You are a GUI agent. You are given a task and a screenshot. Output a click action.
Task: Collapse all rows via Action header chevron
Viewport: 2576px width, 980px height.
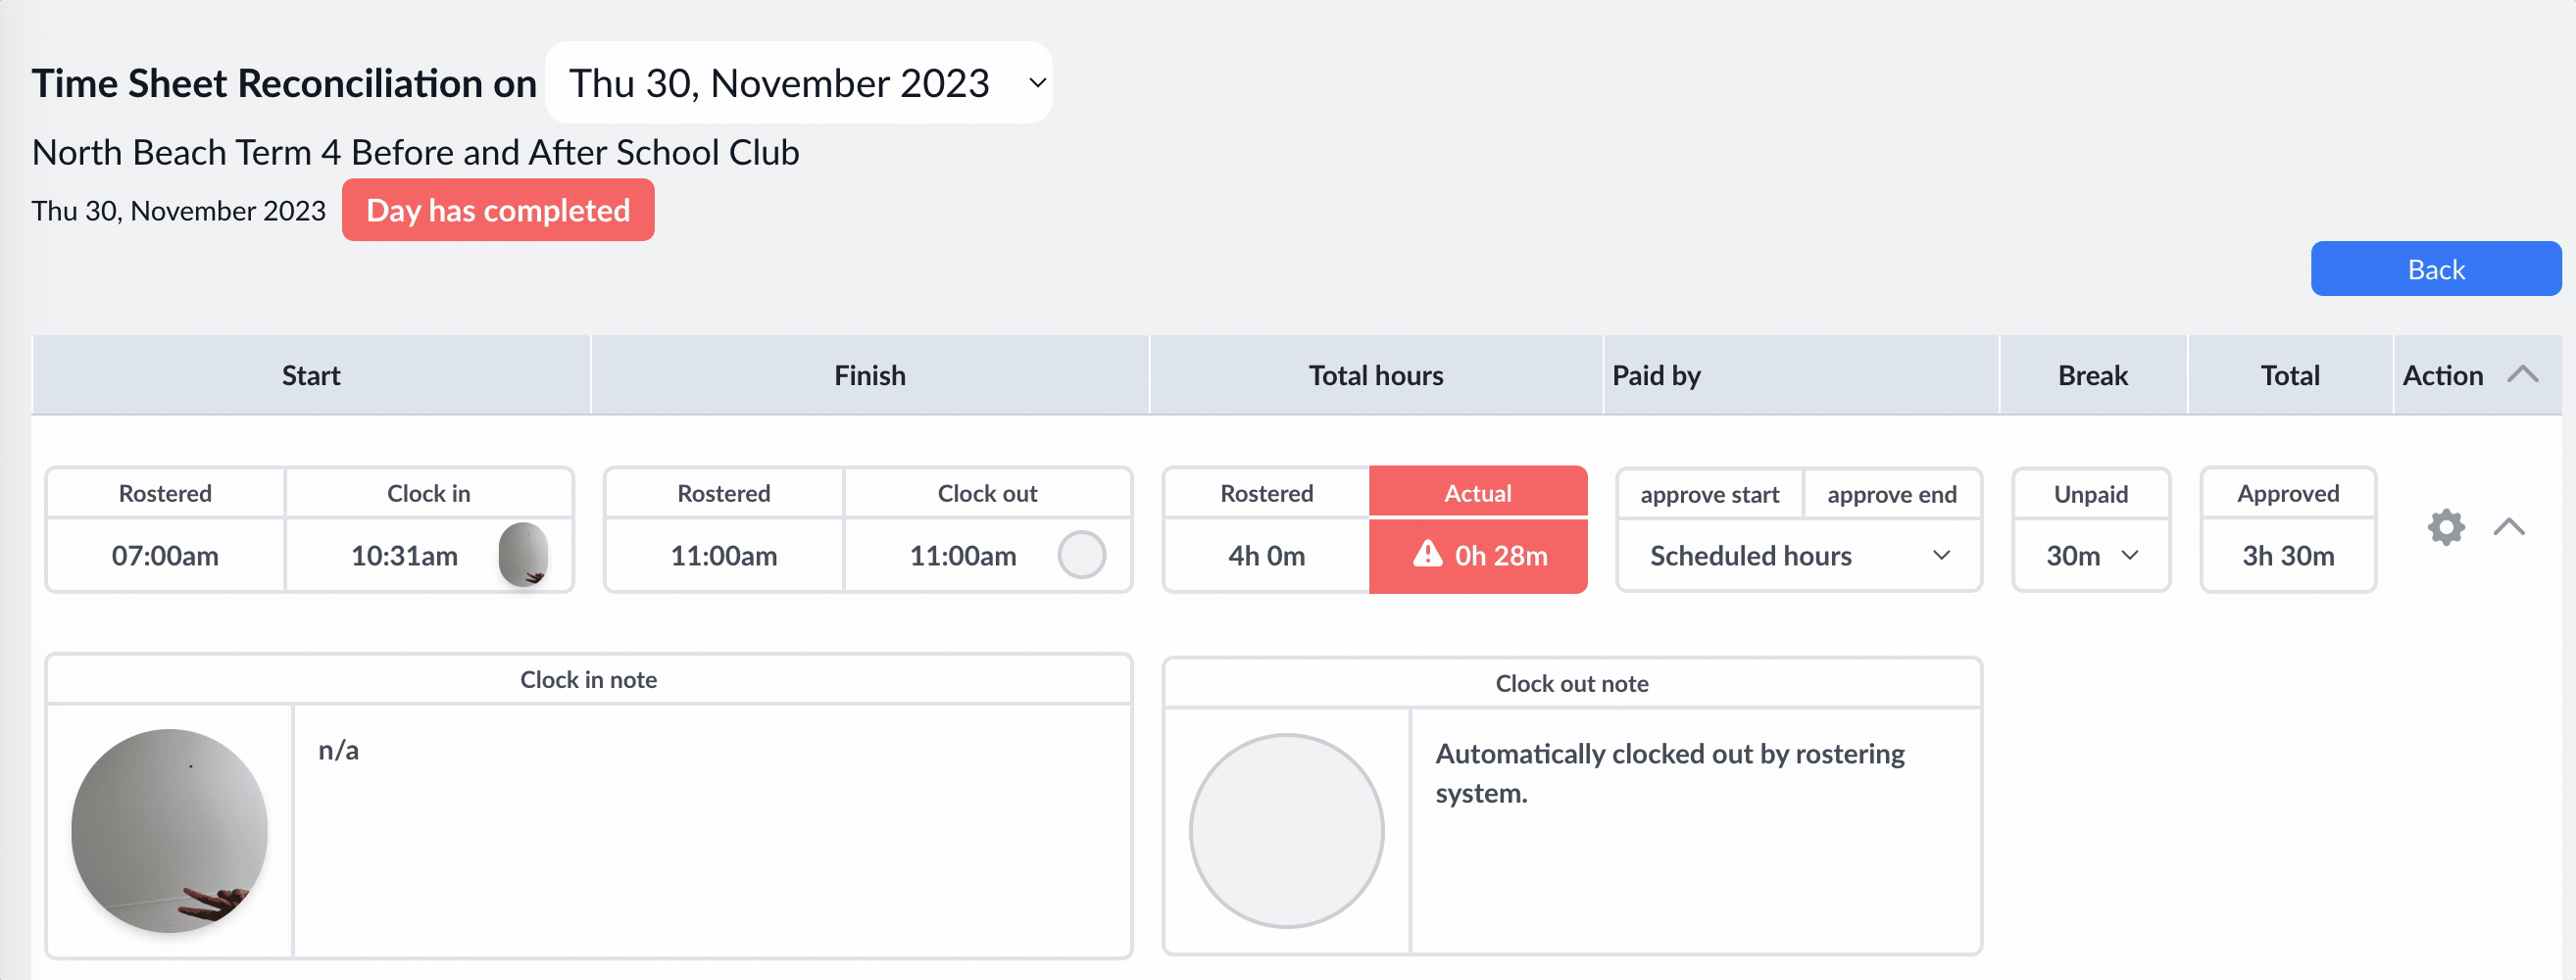pos(2523,375)
